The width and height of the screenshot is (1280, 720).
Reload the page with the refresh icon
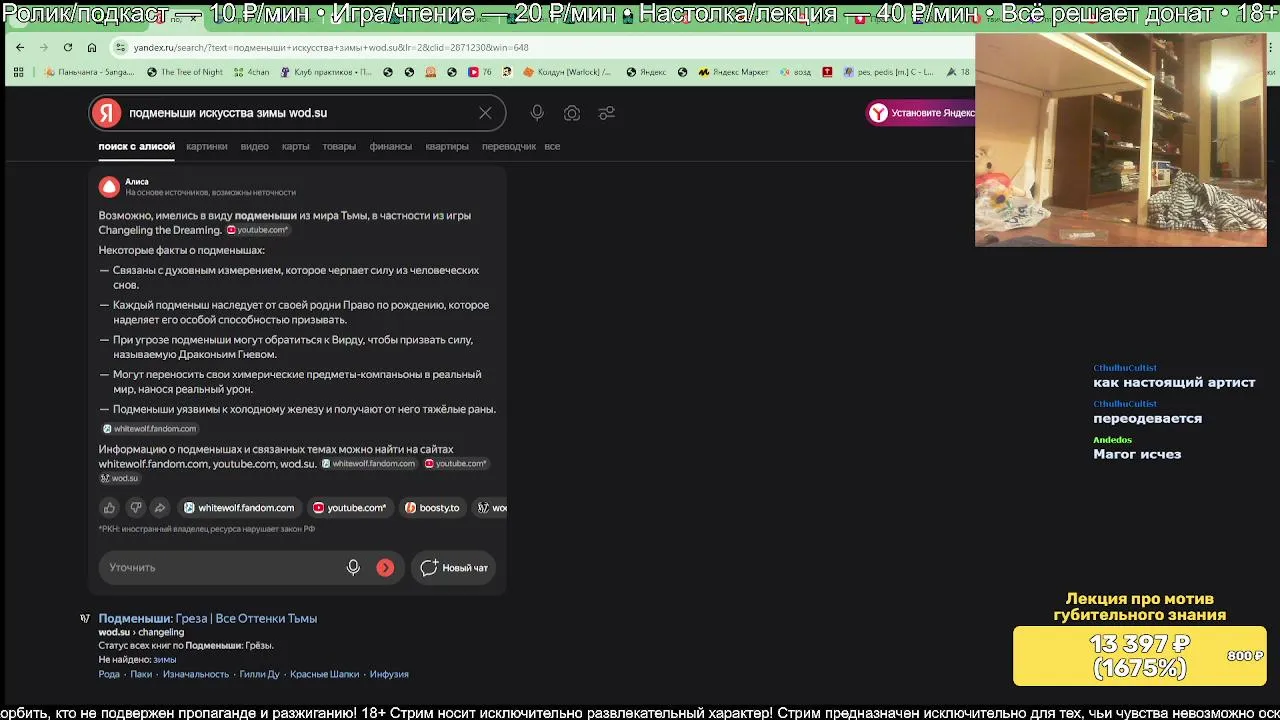tap(67, 47)
